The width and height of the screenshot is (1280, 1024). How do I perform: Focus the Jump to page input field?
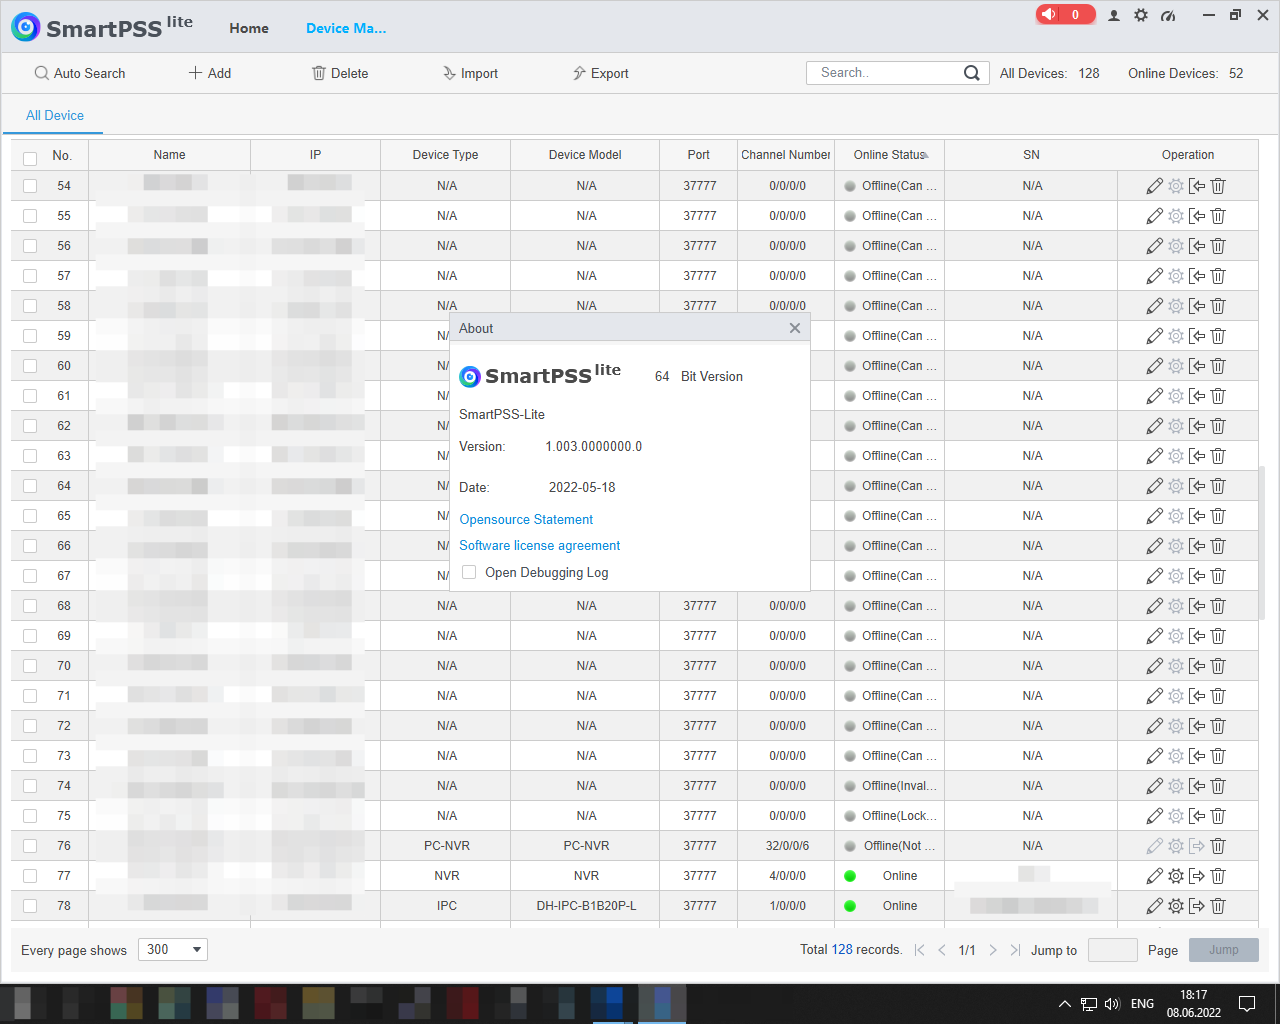tap(1113, 950)
